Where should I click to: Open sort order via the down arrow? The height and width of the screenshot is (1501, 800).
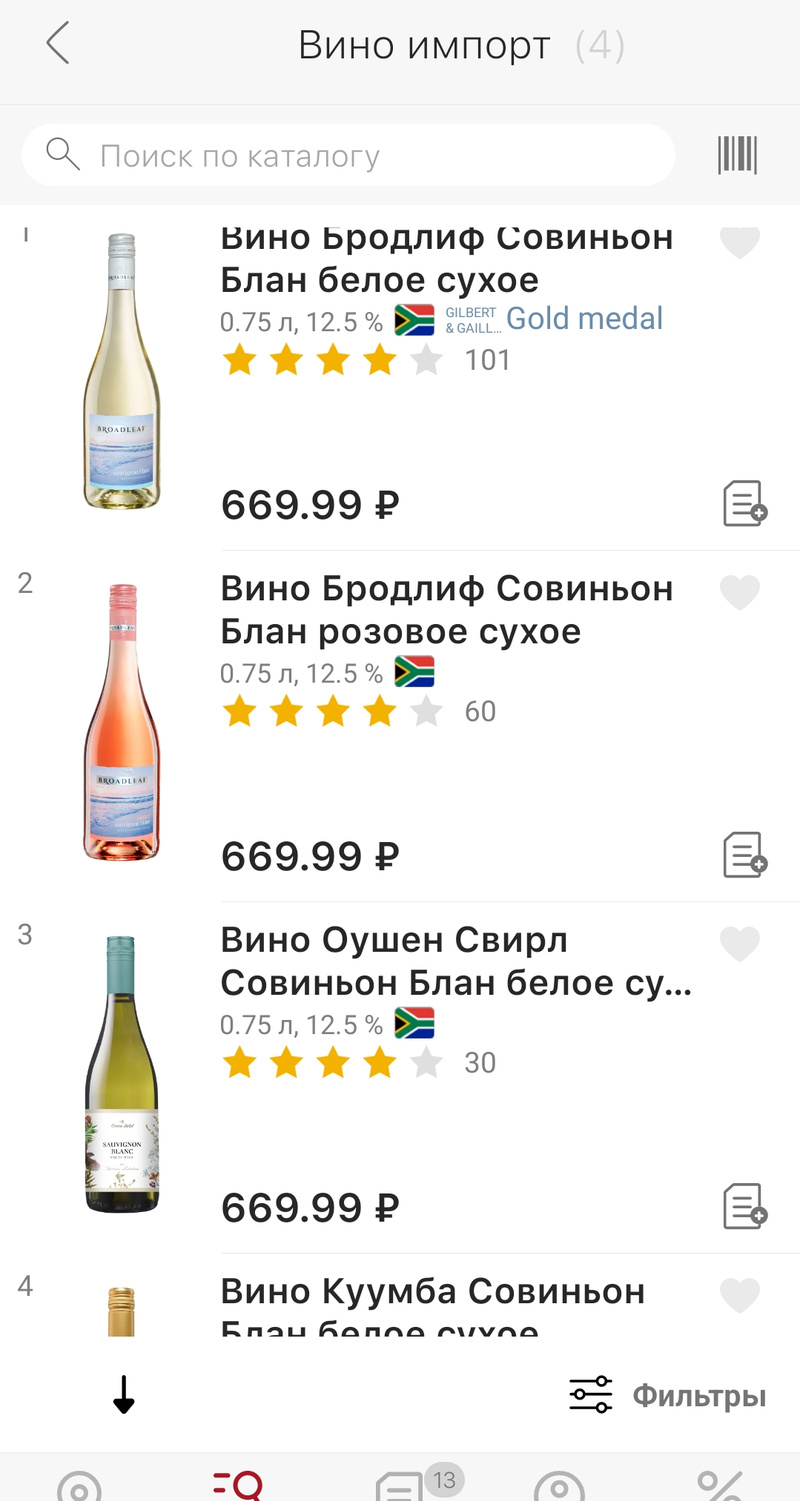click(x=123, y=1395)
